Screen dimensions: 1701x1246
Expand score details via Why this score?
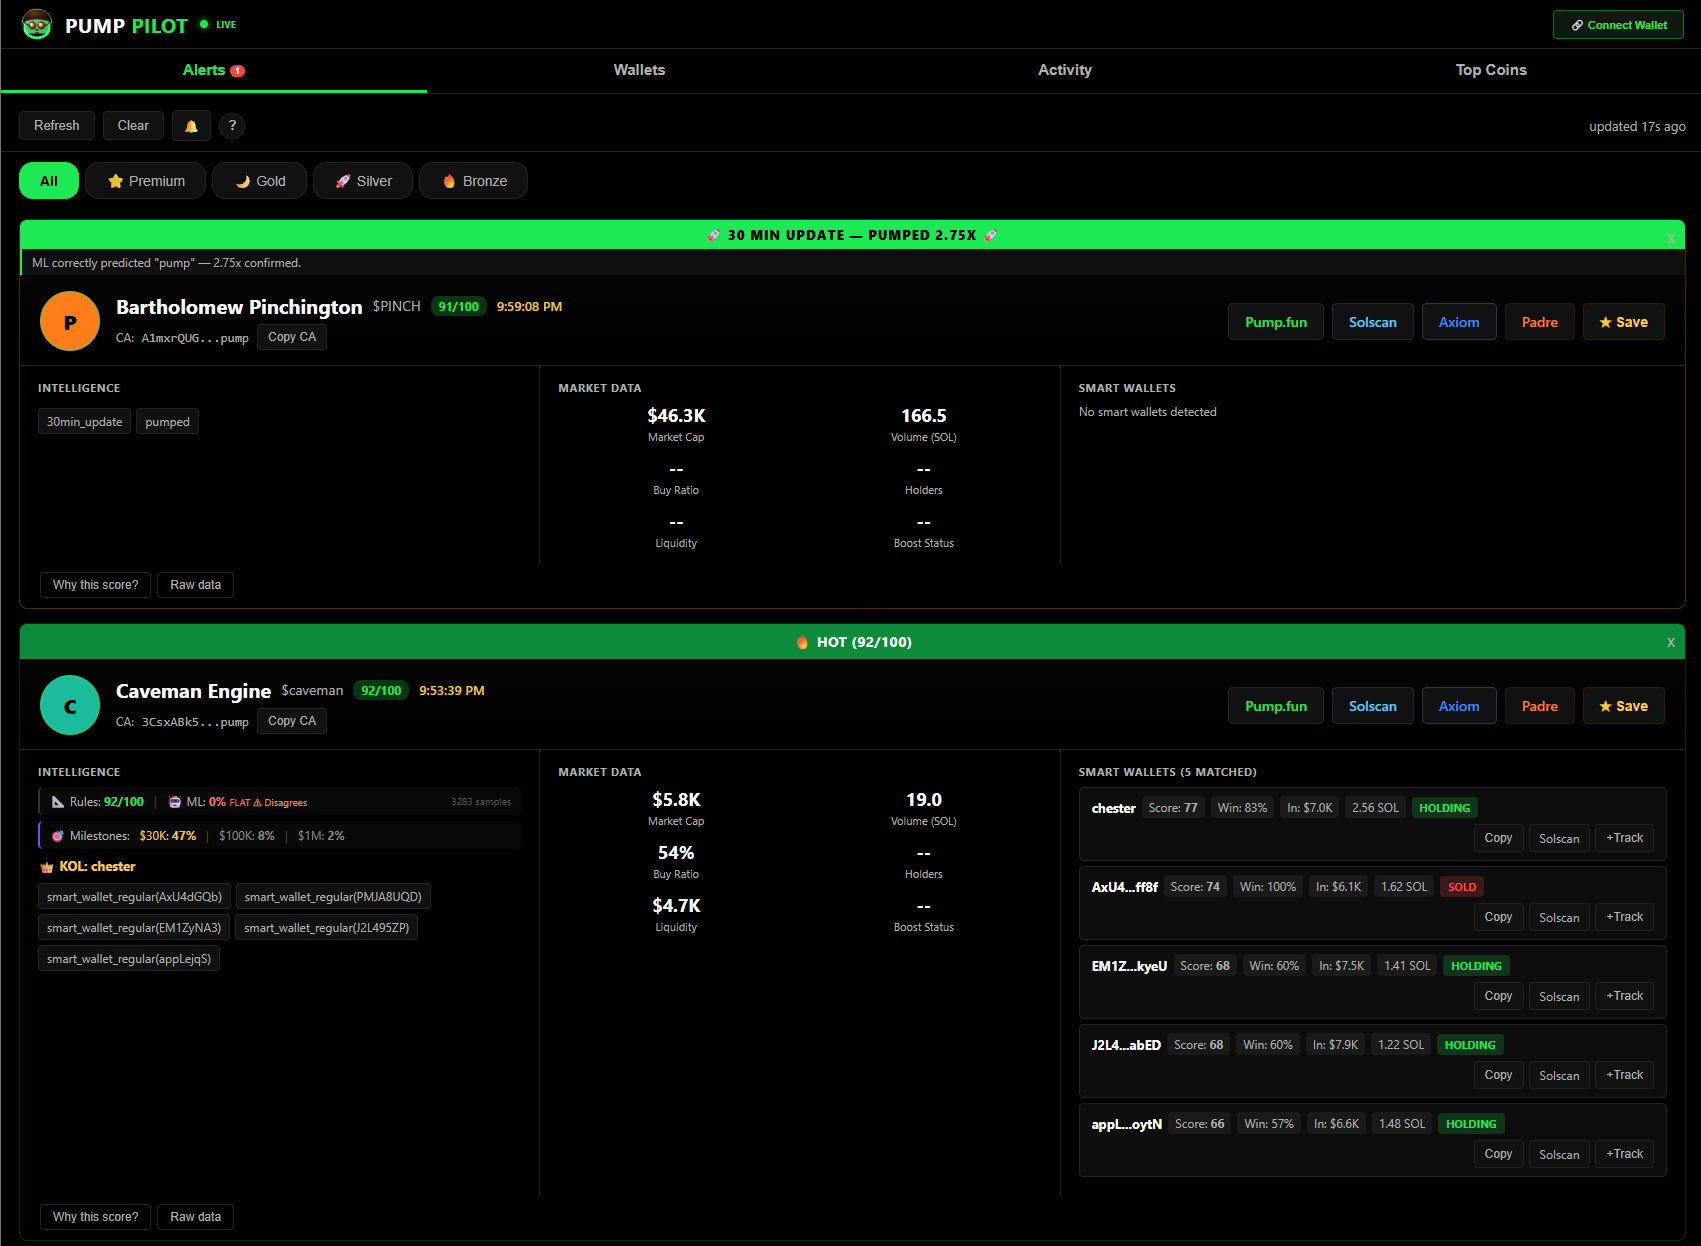click(95, 584)
